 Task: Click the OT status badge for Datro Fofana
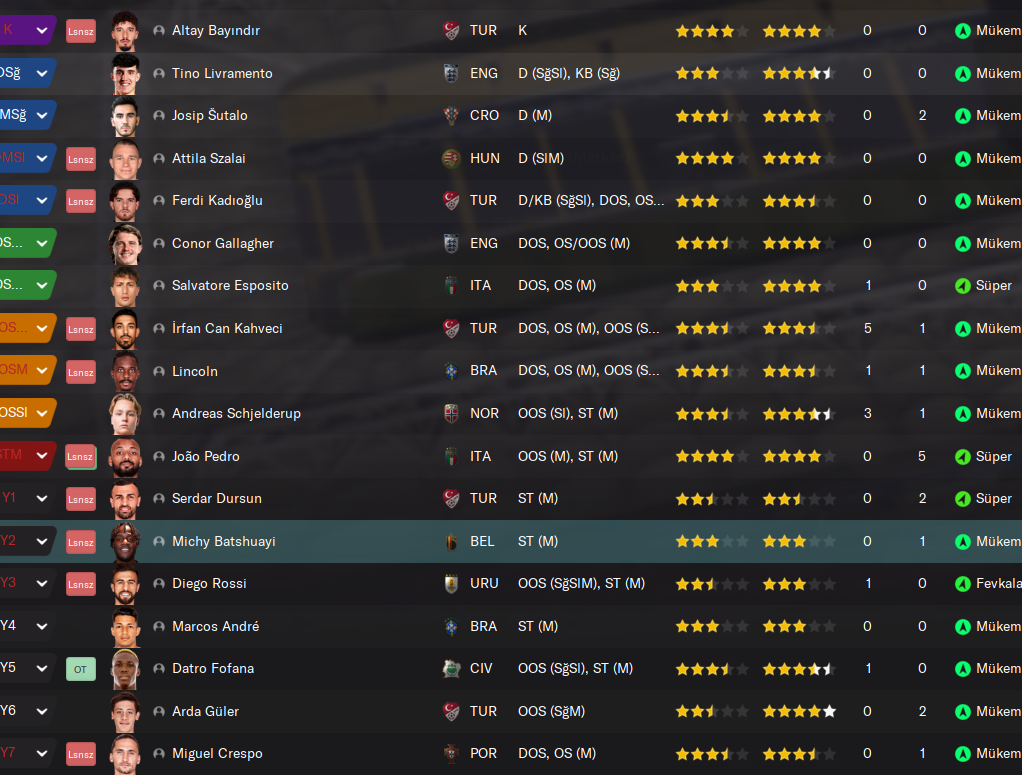pos(81,669)
